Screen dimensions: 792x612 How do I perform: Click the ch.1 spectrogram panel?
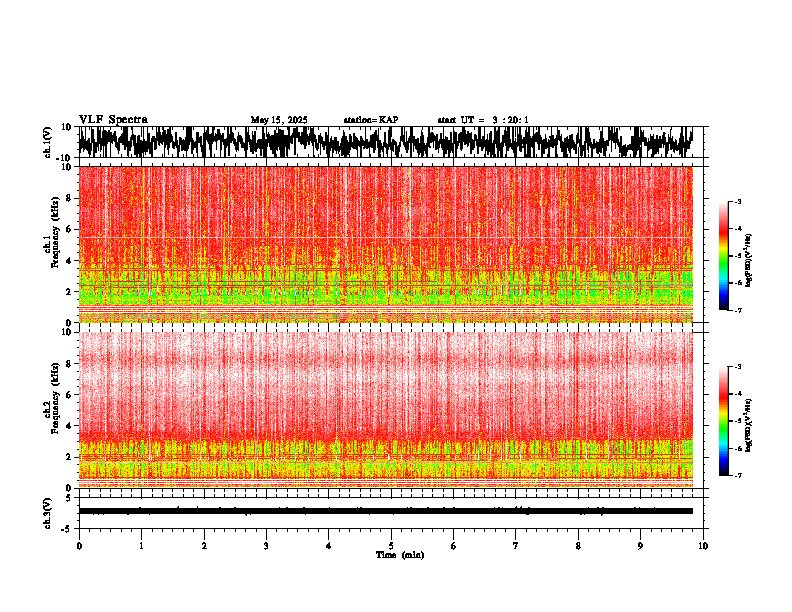click(386, 244)
